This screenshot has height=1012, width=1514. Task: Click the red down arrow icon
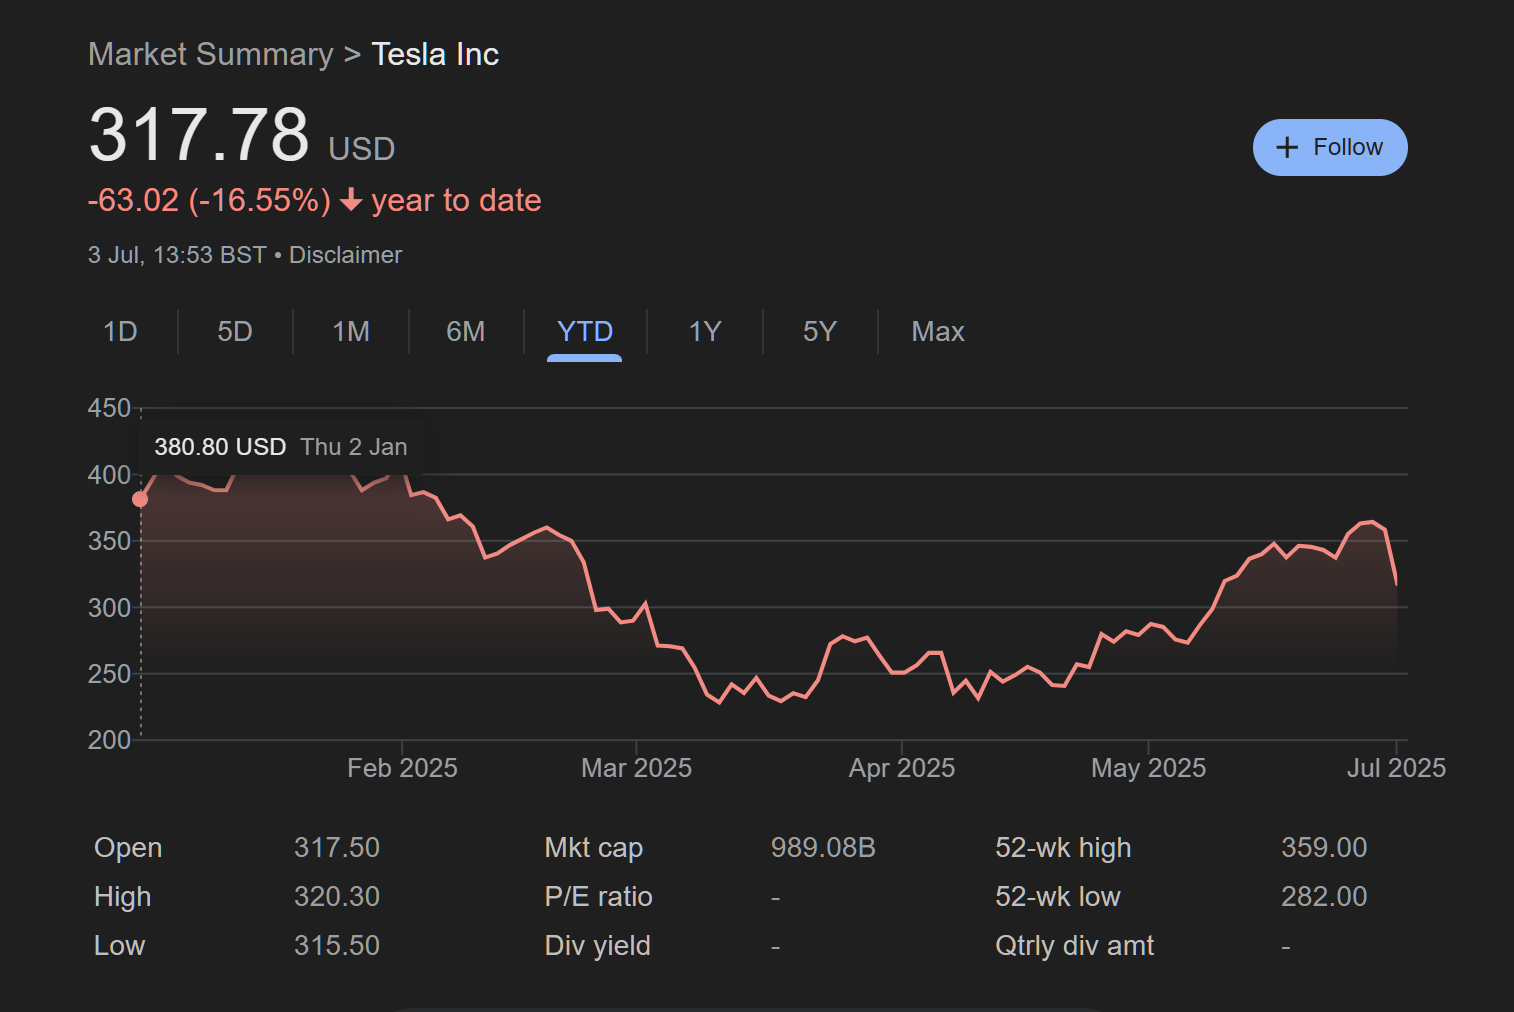point(351,201)
